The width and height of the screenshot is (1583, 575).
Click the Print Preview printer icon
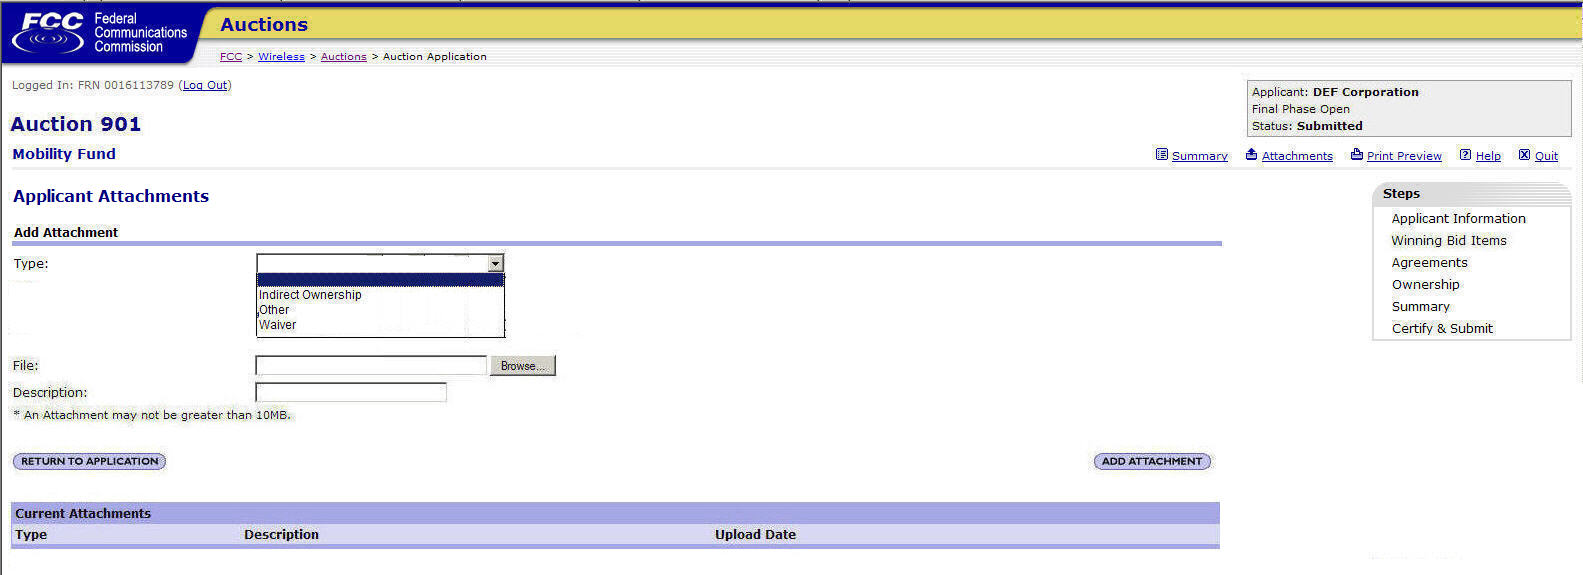tap(1356, 155)
